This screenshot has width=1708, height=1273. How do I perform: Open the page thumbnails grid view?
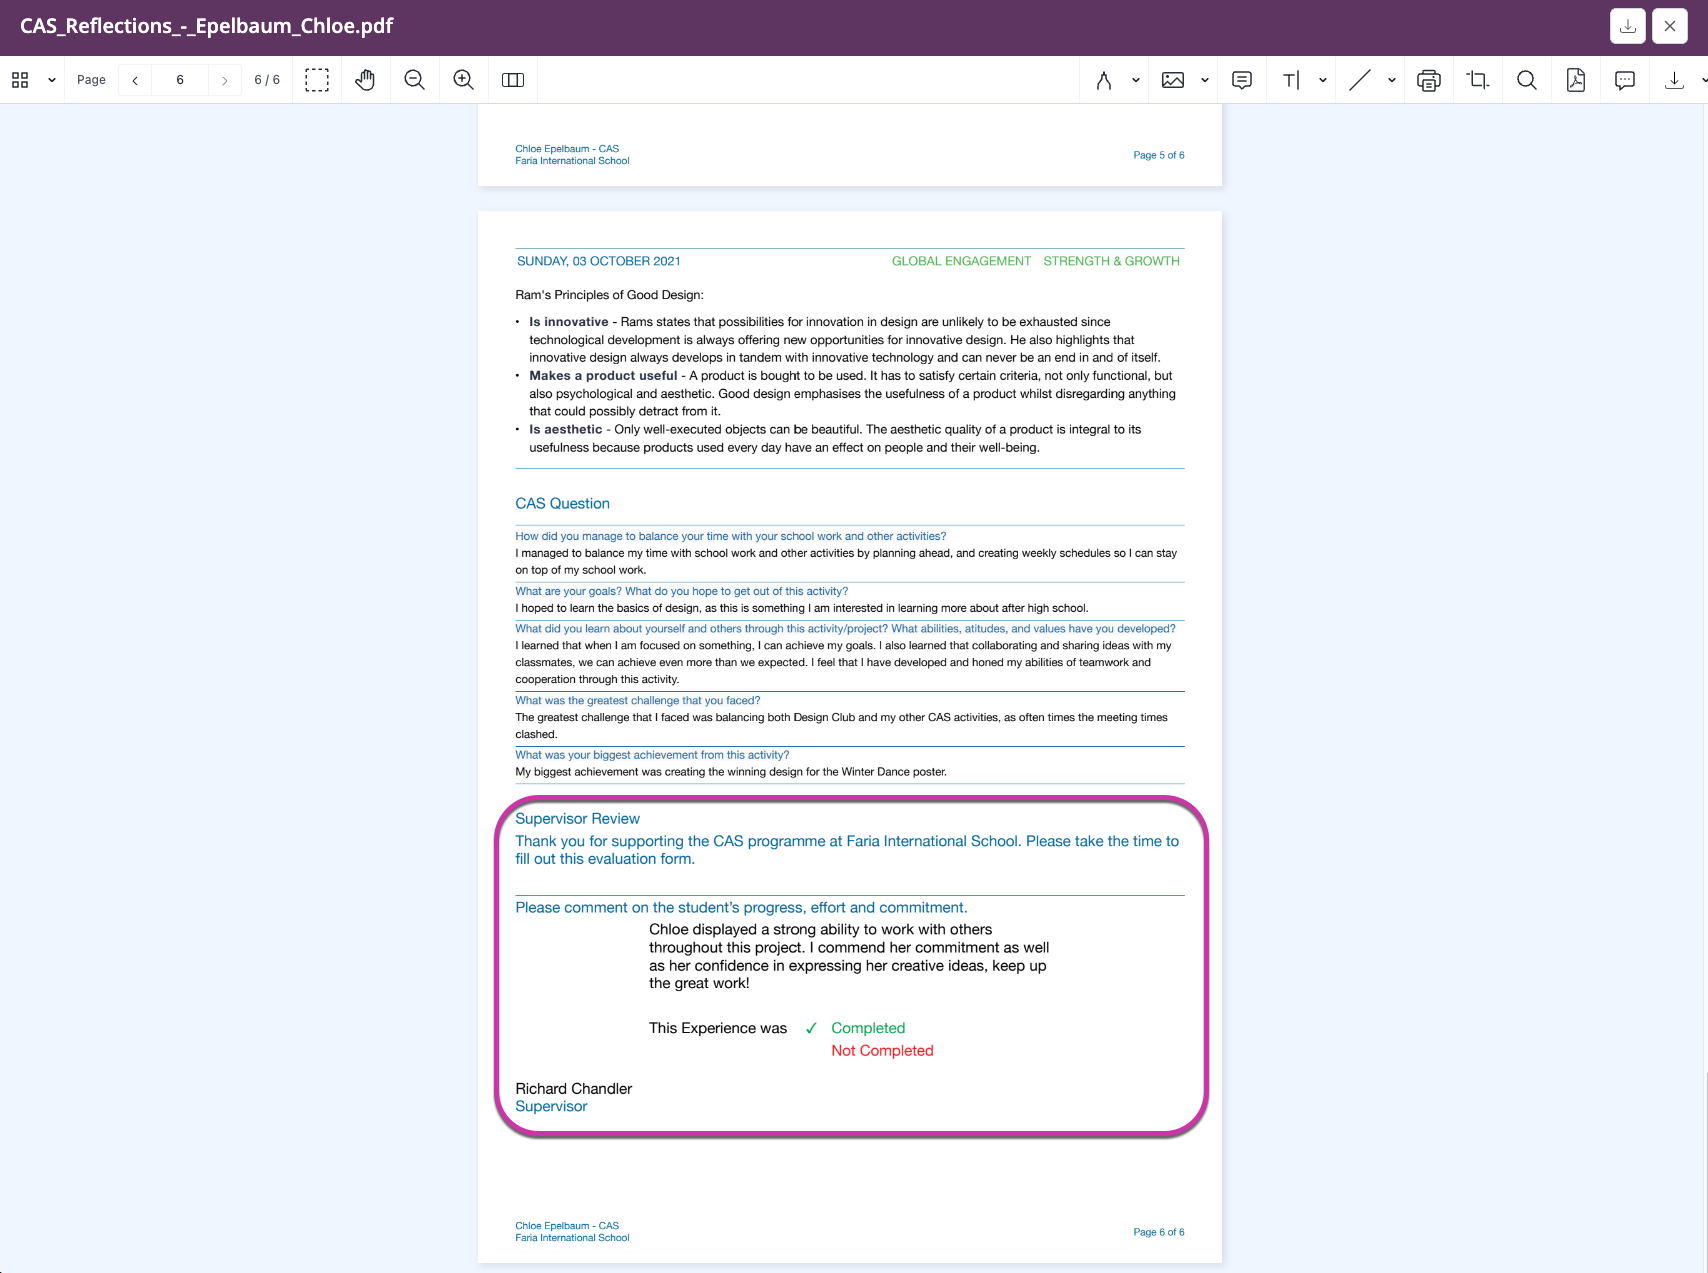click(x=20, y=79)
